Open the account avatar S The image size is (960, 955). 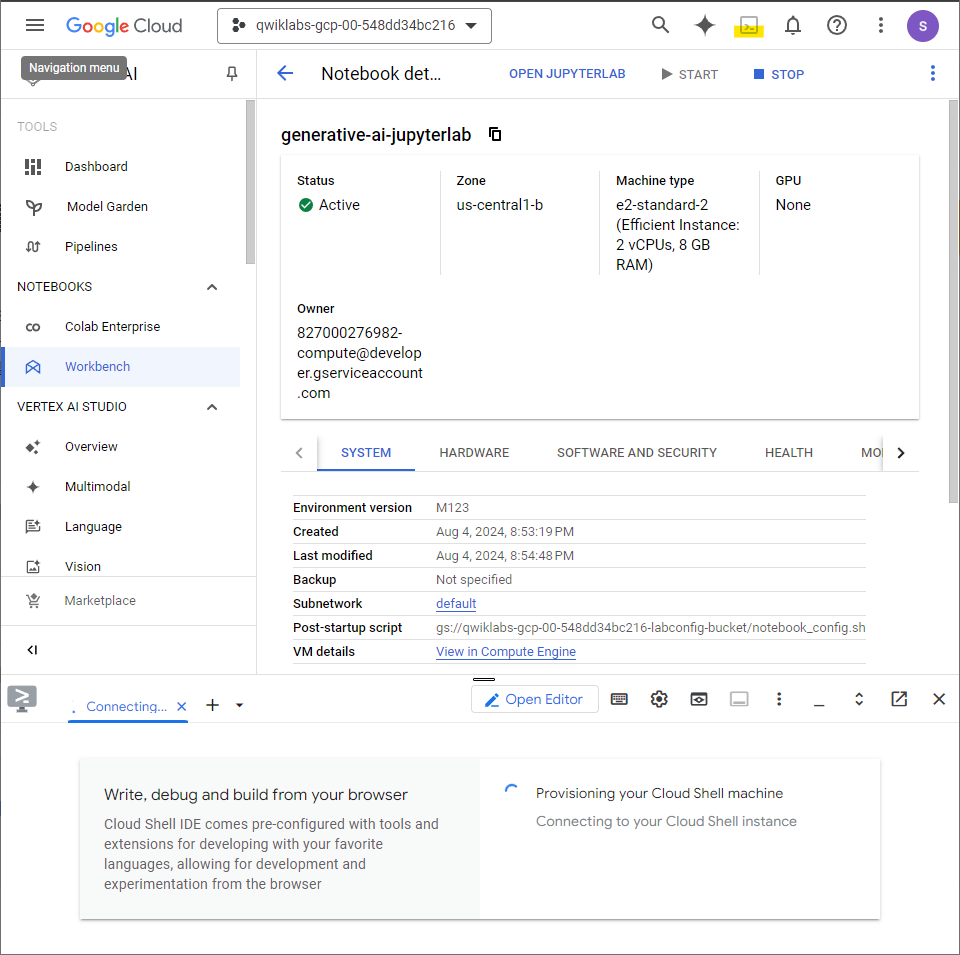click(923, 26)
